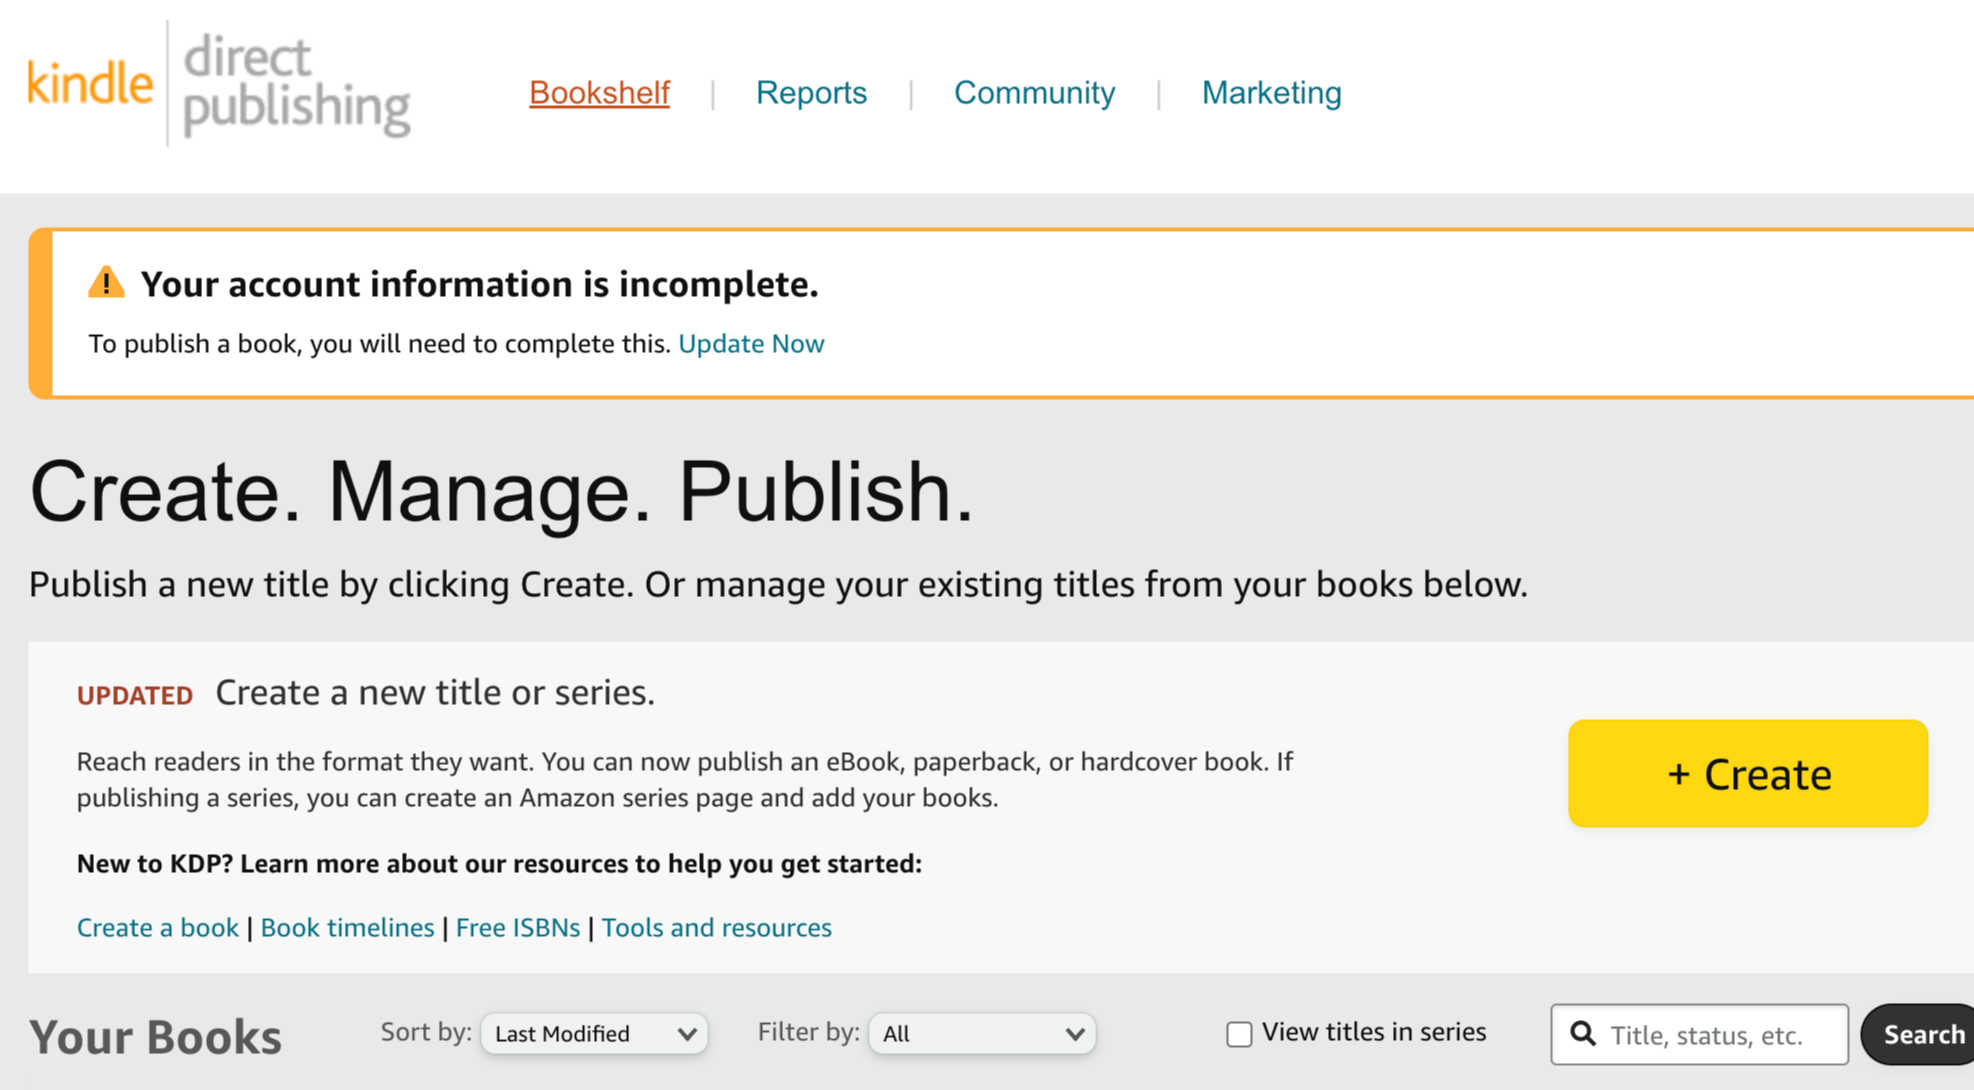Image resolution: width=1974 pixels, height=1090 pixels.
Task: Open the Create a book link
Action: click(x=158, y=928)
